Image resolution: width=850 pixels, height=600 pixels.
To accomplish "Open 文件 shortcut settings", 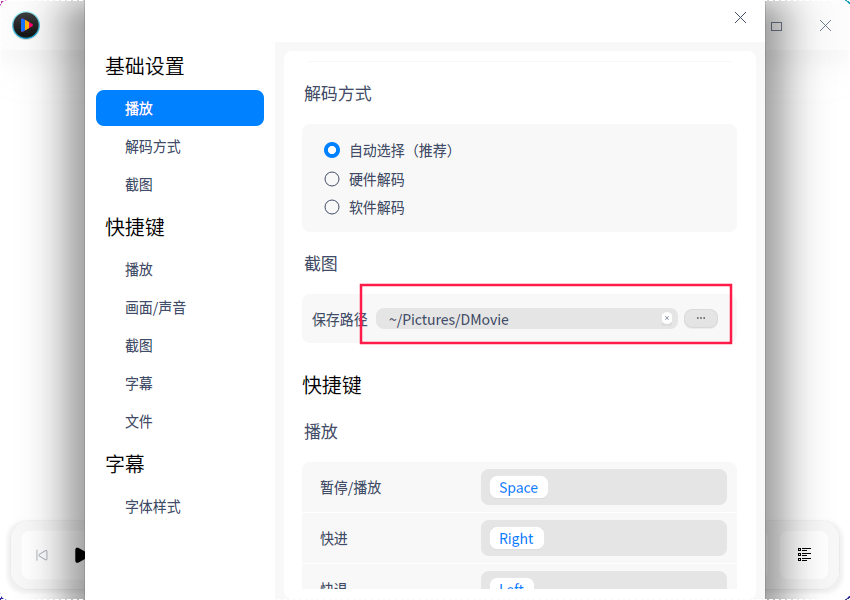I will click(138, 421).
